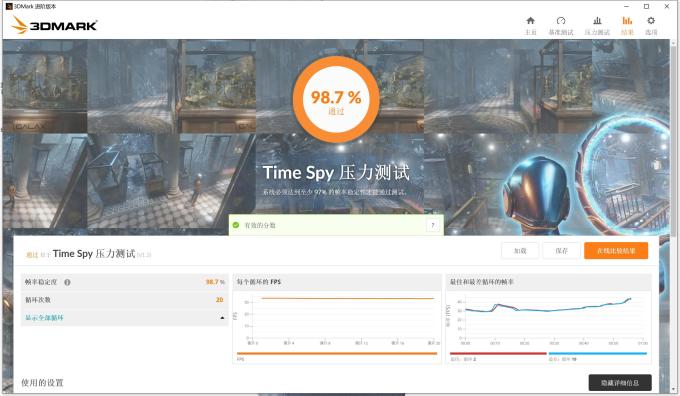Click the 有效的分数 valid score text
Screen dimensions: 680x396
[260, 225]
